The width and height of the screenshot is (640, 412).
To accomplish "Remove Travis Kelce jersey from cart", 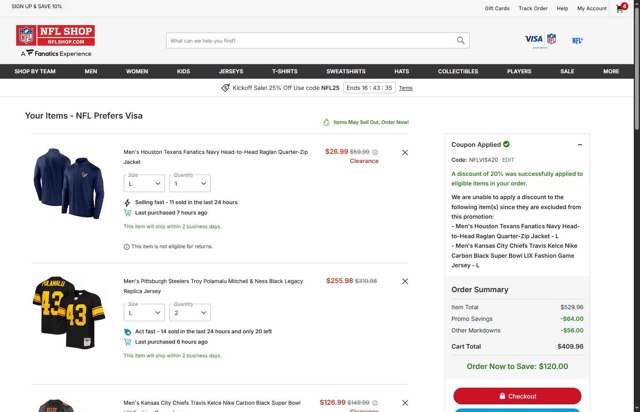I will pos(404,403).
